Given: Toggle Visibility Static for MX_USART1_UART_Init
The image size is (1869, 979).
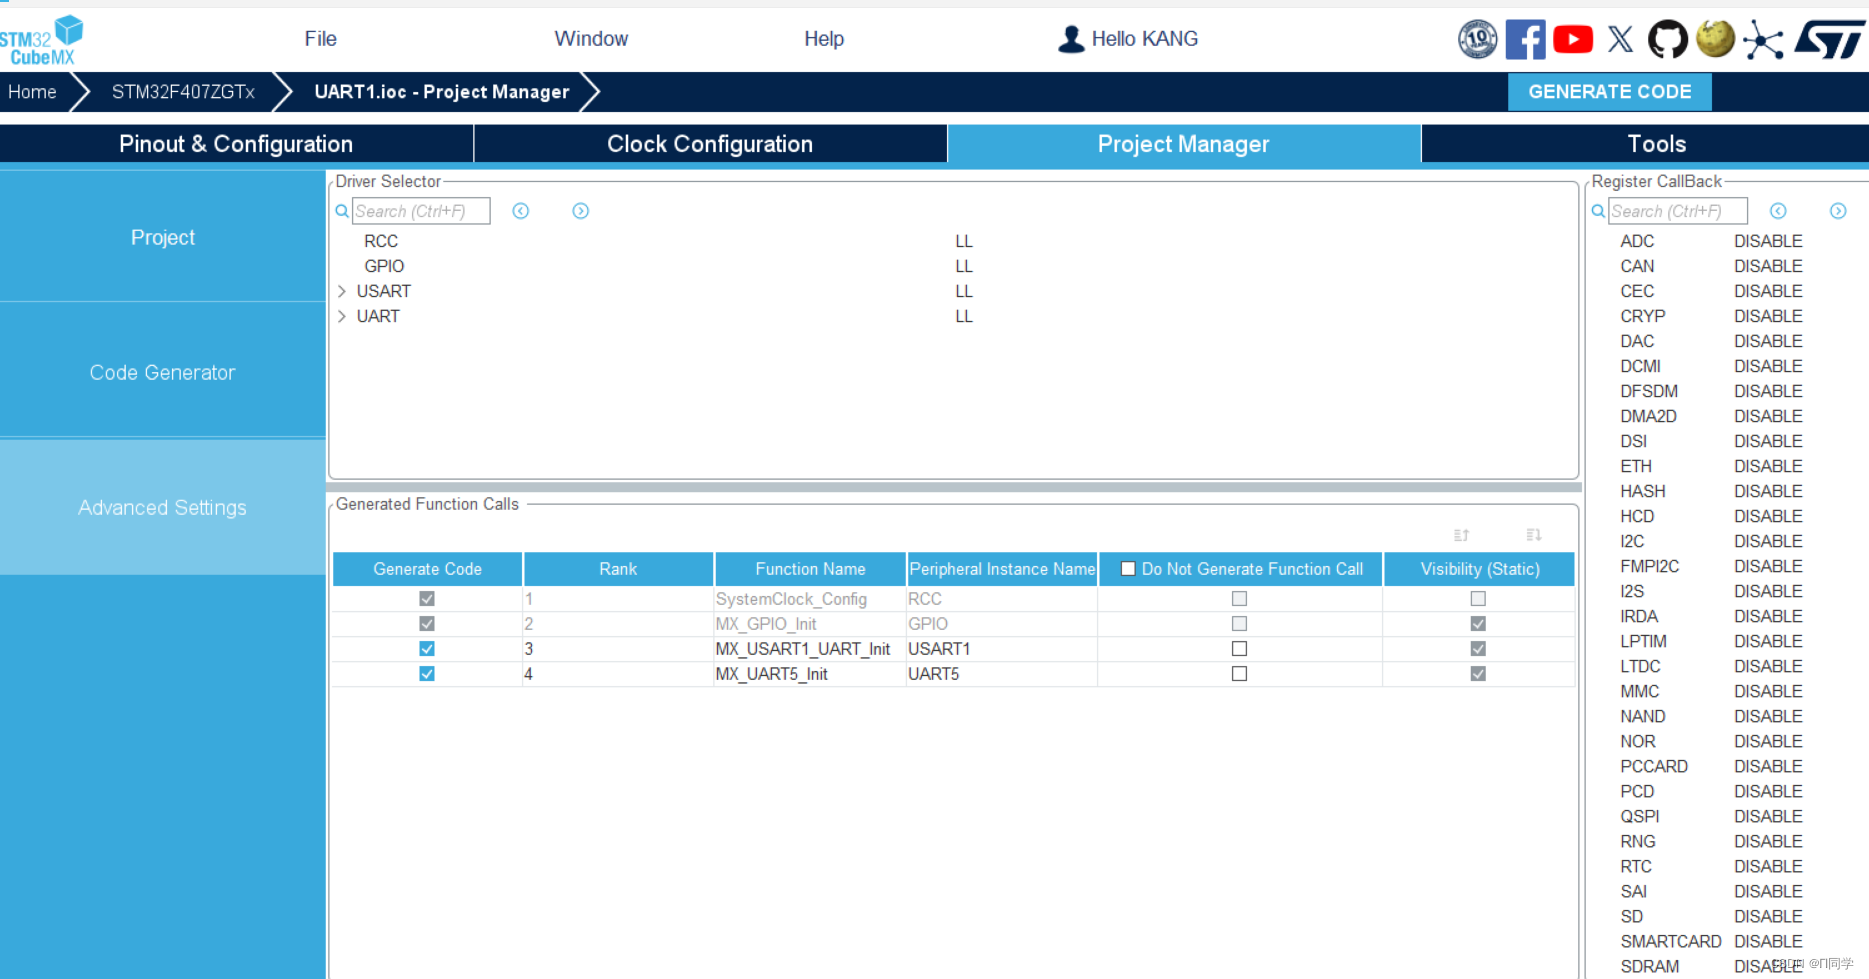Looking at the screenshot, I should click(x=1478, y=649).
